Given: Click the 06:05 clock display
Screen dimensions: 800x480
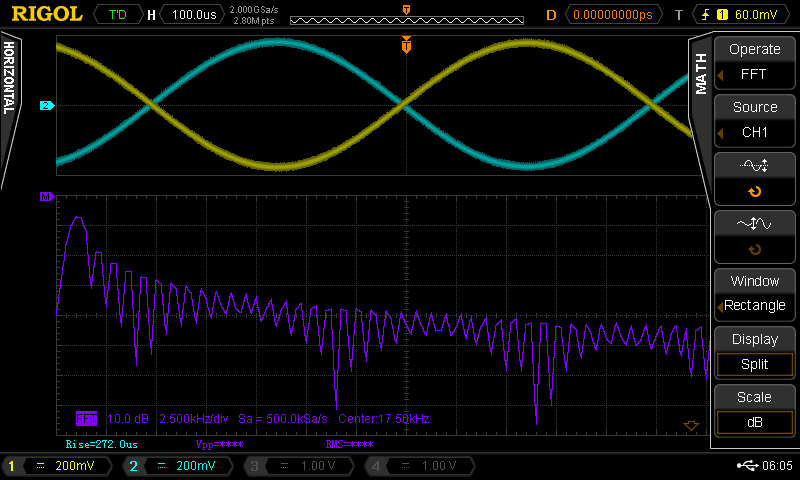Looking at the screenshot, I should pyautogui.click(x=777, y=466).
